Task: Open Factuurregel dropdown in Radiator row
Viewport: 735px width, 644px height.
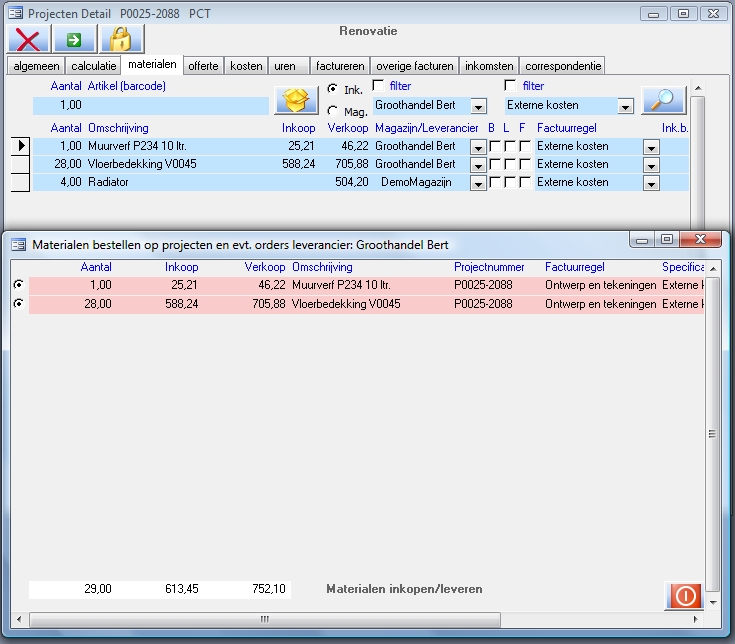Action: pyautogui.click(x=651, y=184)
